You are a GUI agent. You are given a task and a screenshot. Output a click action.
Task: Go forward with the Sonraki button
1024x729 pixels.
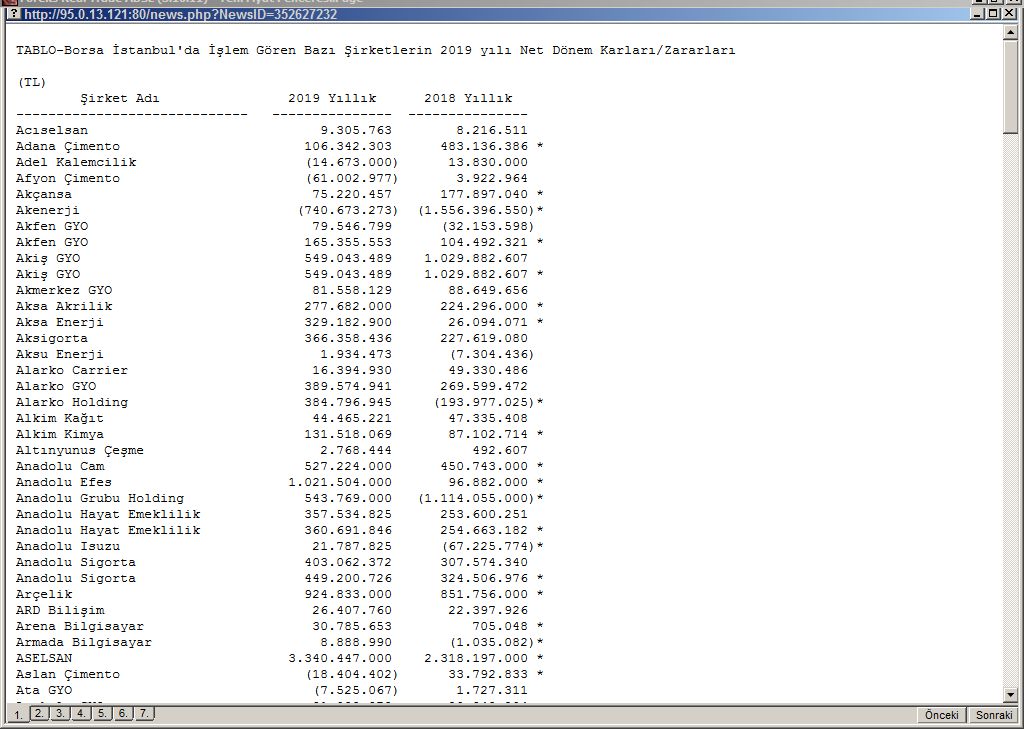(x=994, y=715)
